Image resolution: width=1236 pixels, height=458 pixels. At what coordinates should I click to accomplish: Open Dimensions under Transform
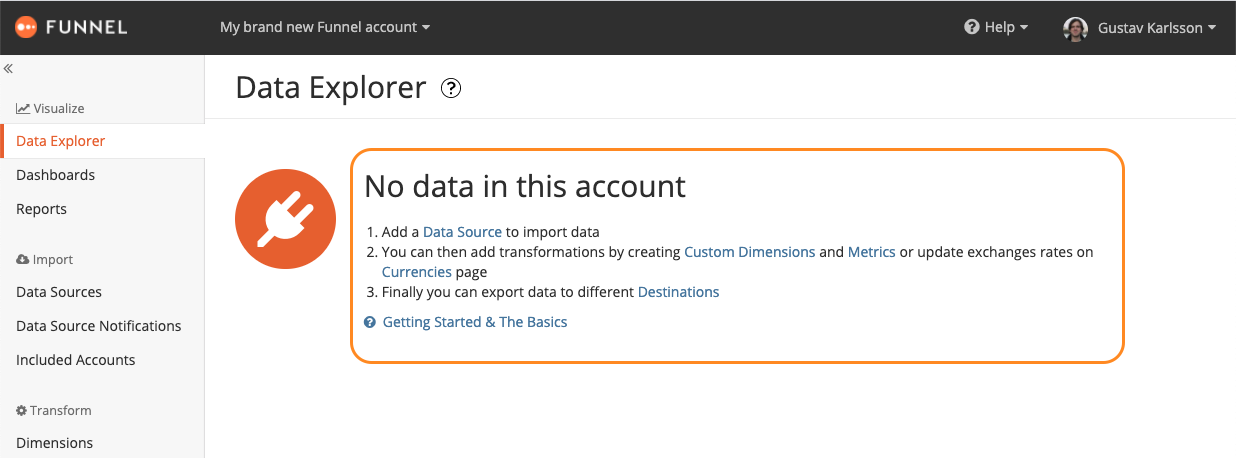click(55, 443)
